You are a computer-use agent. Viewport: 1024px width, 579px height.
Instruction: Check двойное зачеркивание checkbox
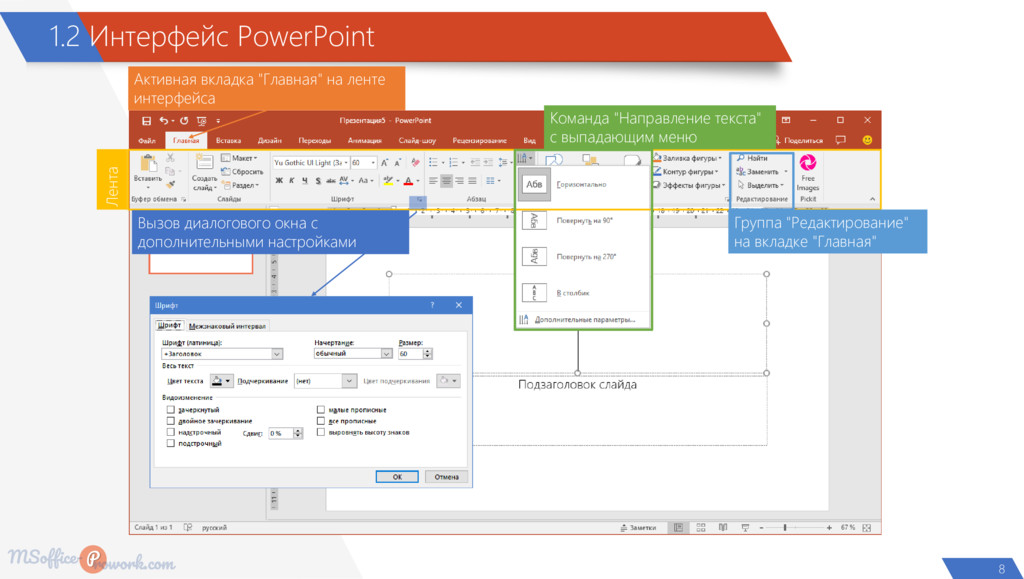point(170,421)
